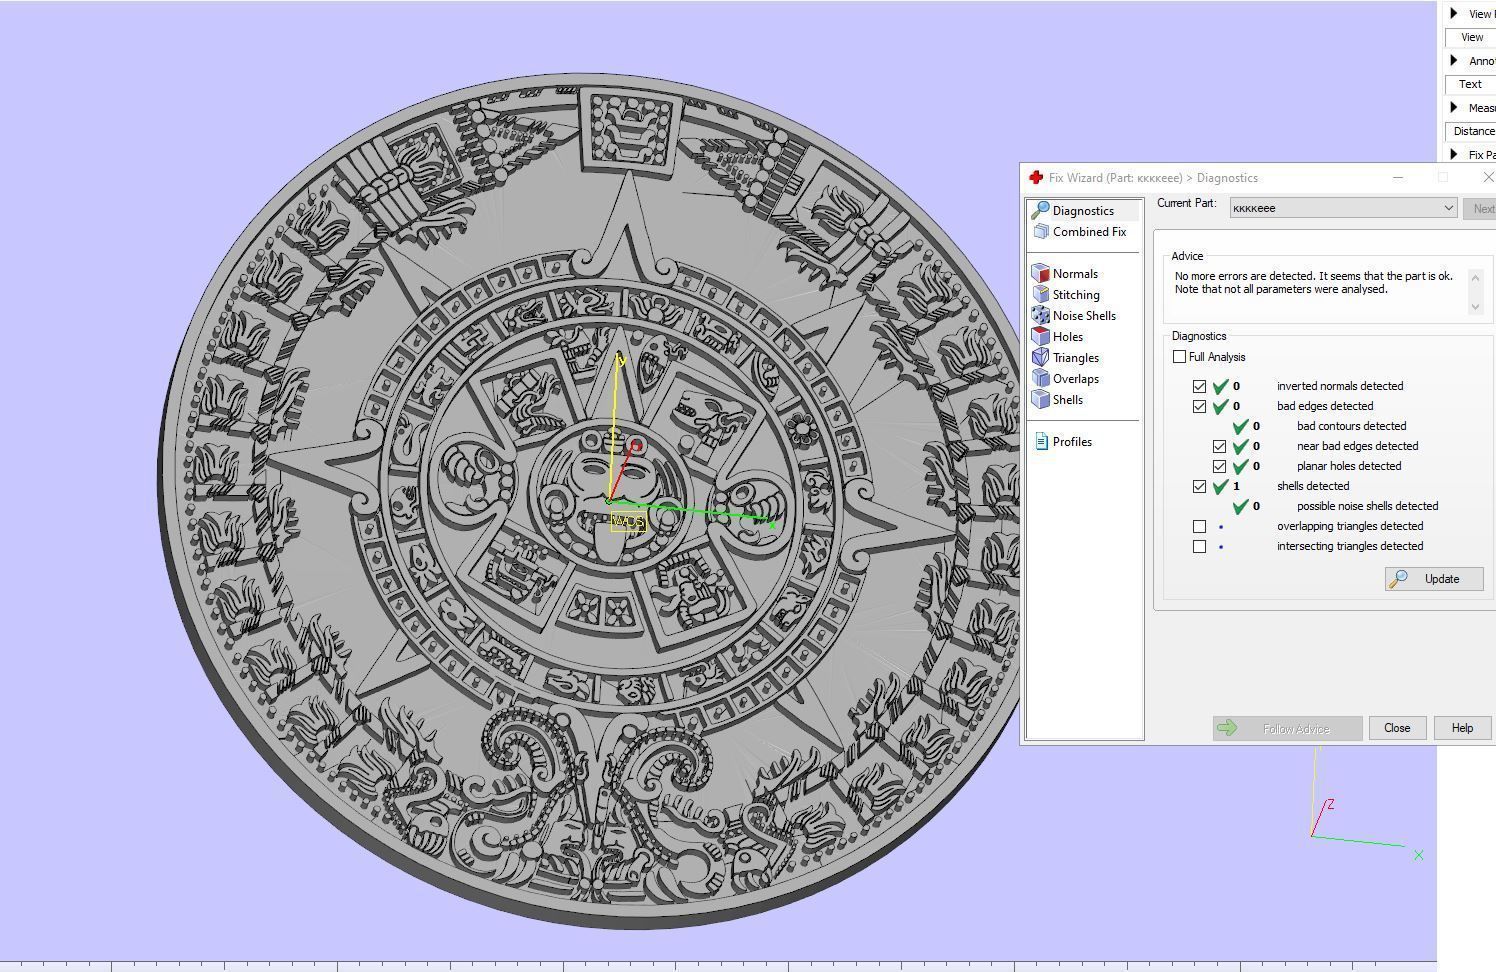Viewport: 1496px width, 972px height.
Task: Select the Holes fix icon
Action: click(1040, 336)
